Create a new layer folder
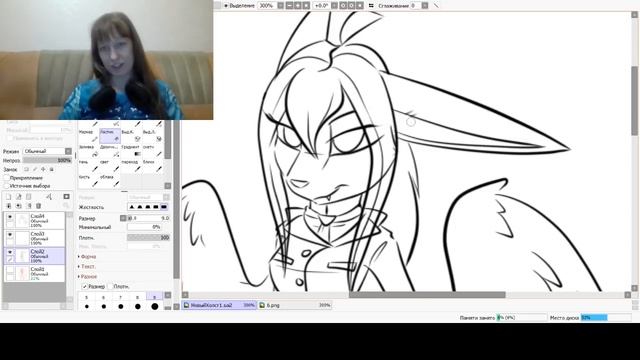The width and height of the screenshot is (640, 360). [29, 197]
